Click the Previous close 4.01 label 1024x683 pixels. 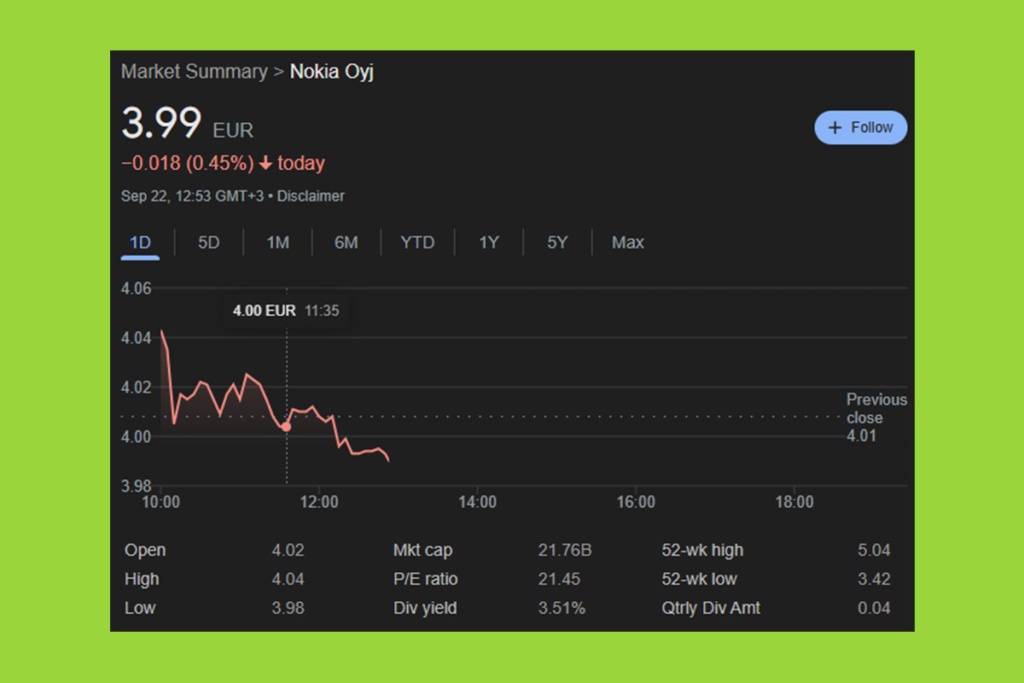[x=876, y=417]
